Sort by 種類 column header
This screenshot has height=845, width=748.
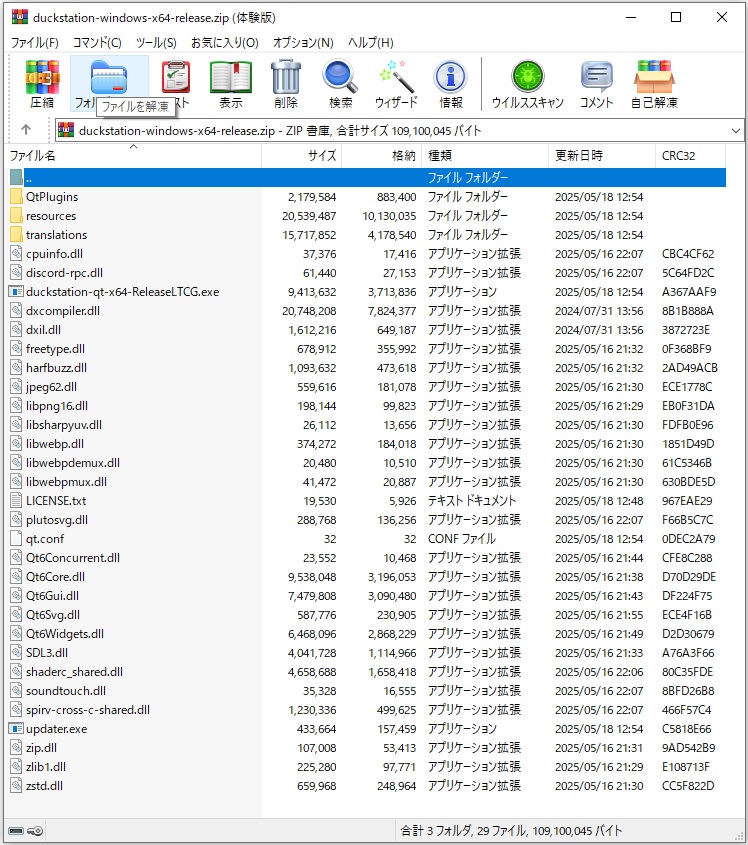tap(485, 156)
